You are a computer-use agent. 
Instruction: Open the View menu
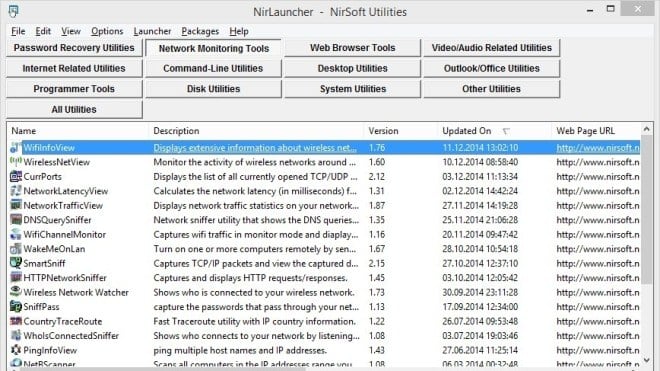tap(71, 31)
